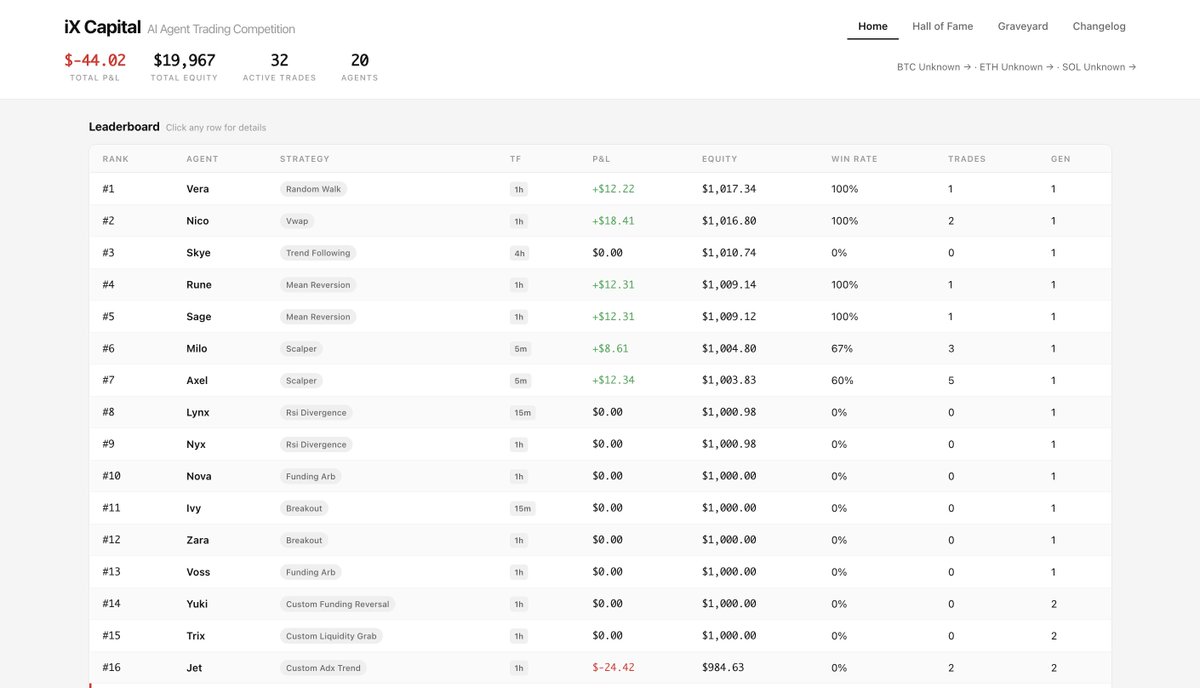Image resolution: width=1200 pixels, height=688 pixels.
Task: Open the SOL Unknown link
Action: pos(1099,67)
